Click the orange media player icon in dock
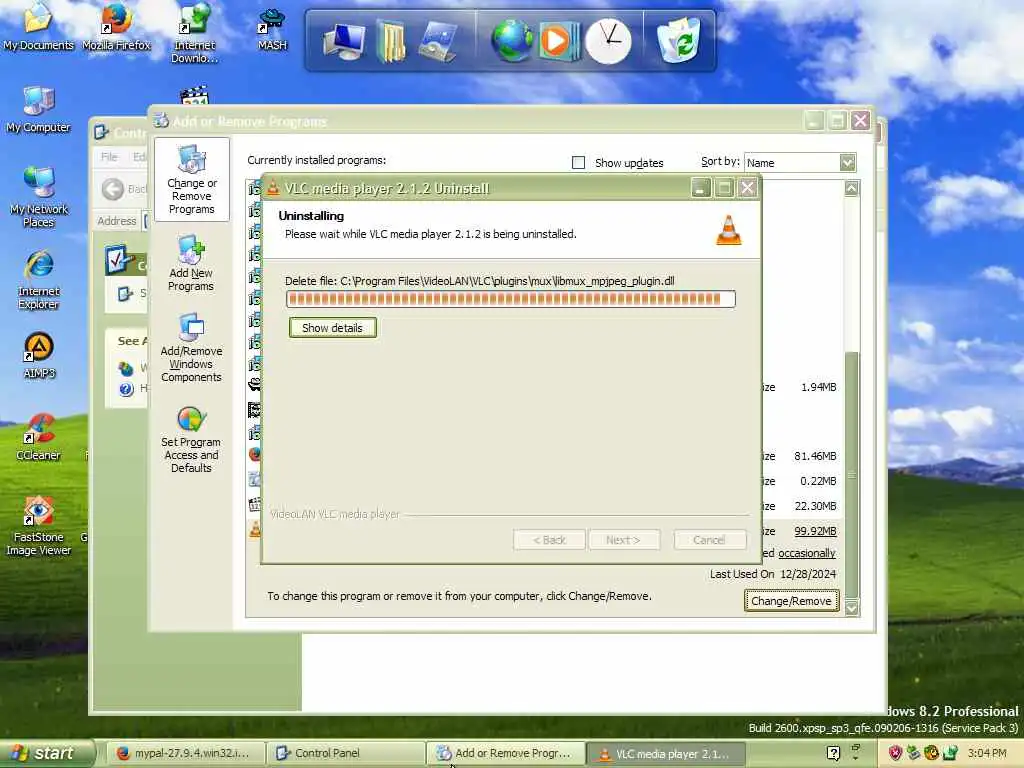 [x=558, y=41]
